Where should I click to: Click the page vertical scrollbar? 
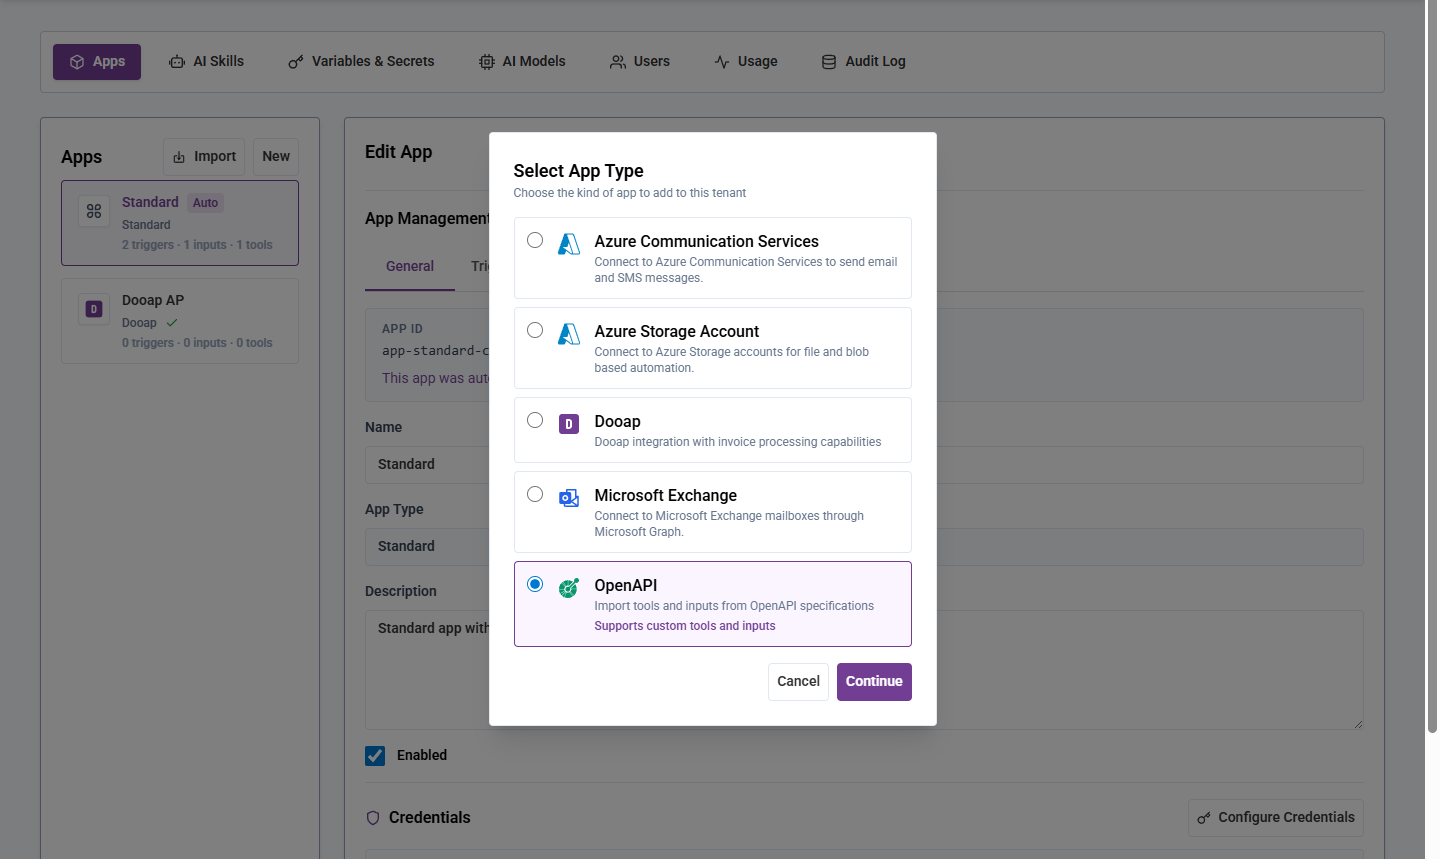point(1432,367)
